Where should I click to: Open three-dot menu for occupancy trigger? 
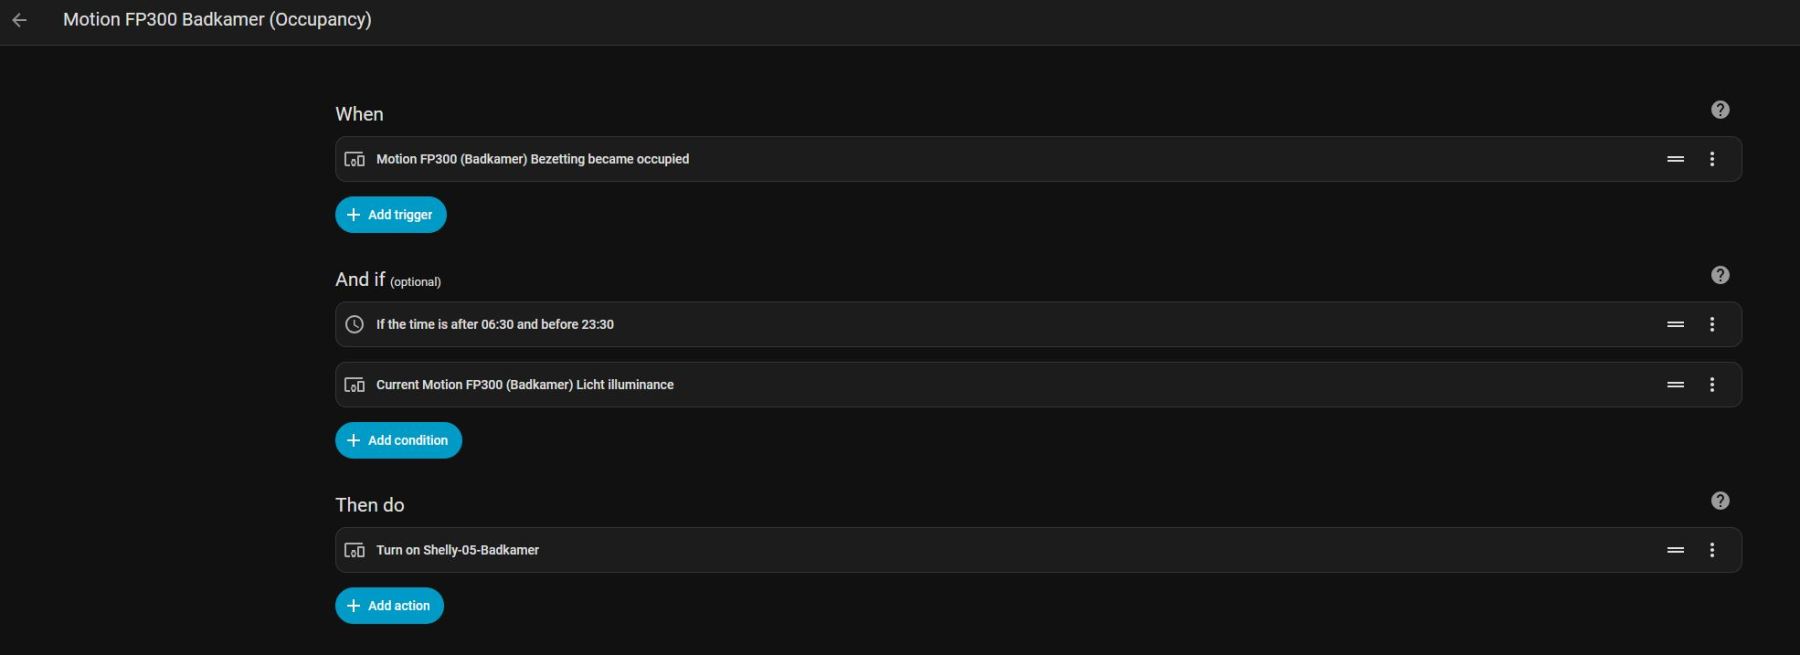(1712, 159)
